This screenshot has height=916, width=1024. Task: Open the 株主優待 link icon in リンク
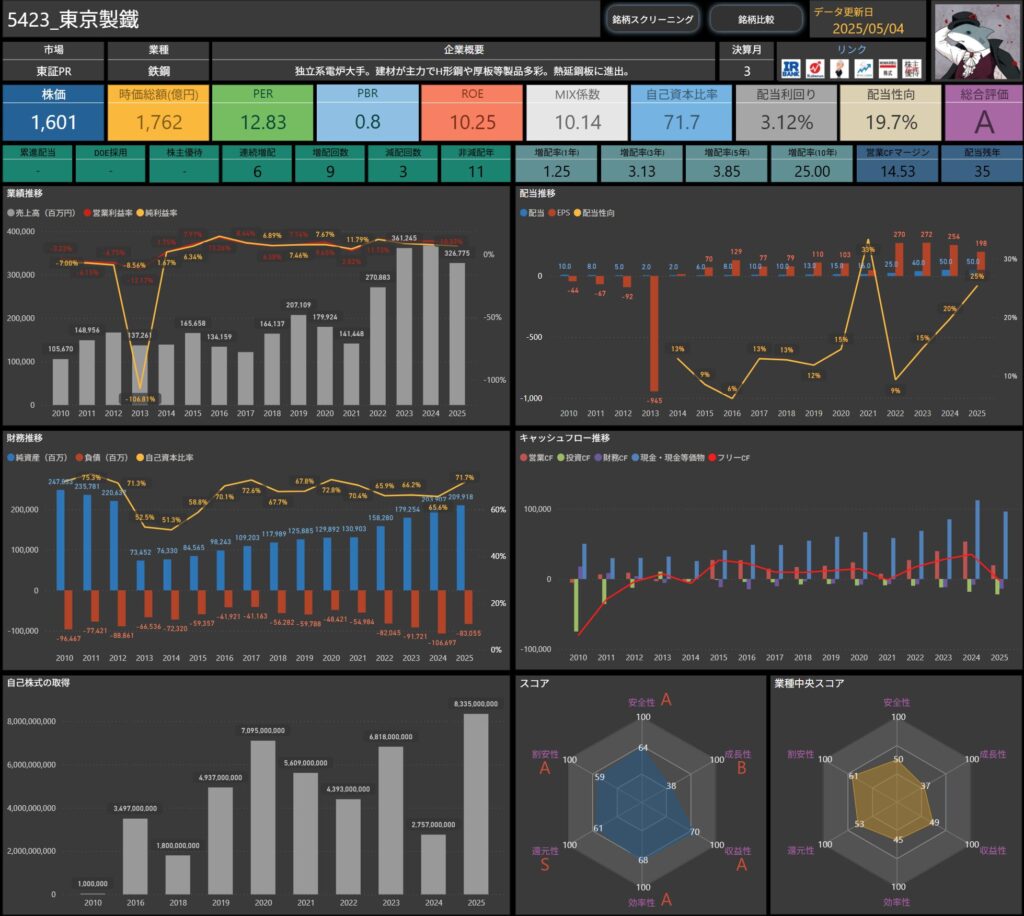[x=912, y=69]
